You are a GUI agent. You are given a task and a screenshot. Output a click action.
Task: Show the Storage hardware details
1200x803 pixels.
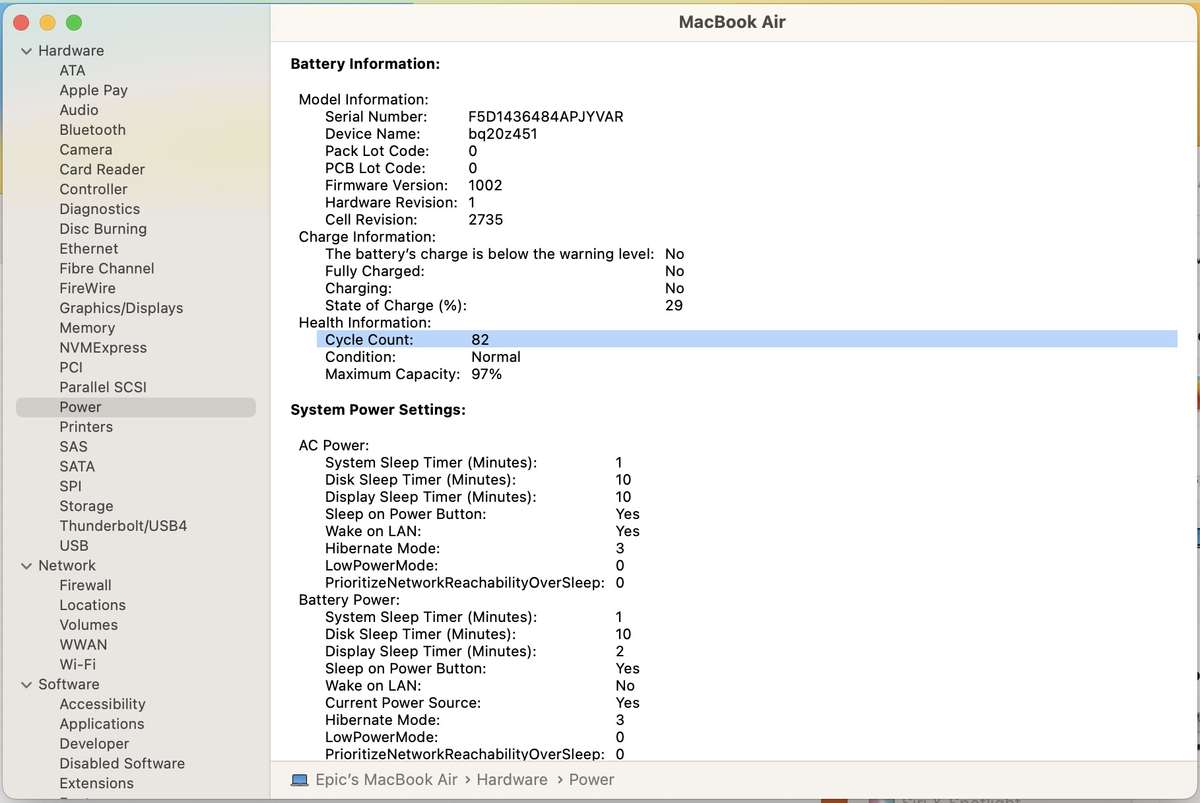pos(86,506)
